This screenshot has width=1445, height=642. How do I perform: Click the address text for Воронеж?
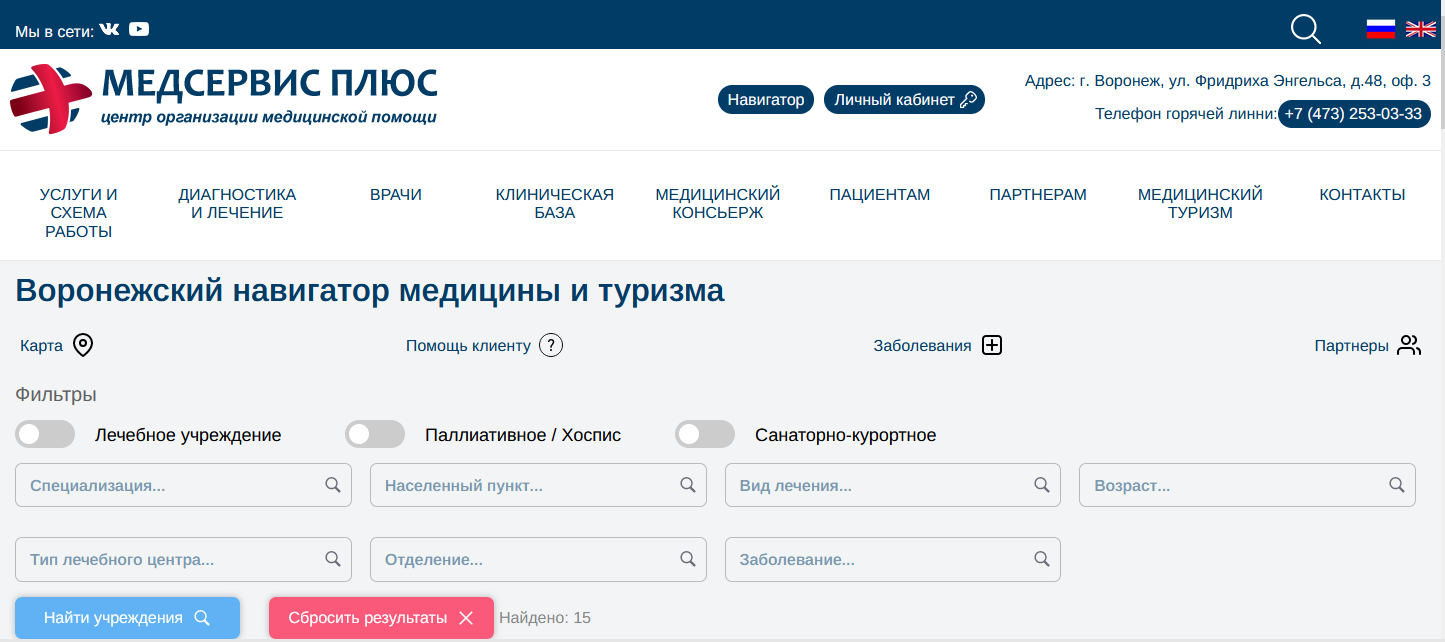point(1228,81)
